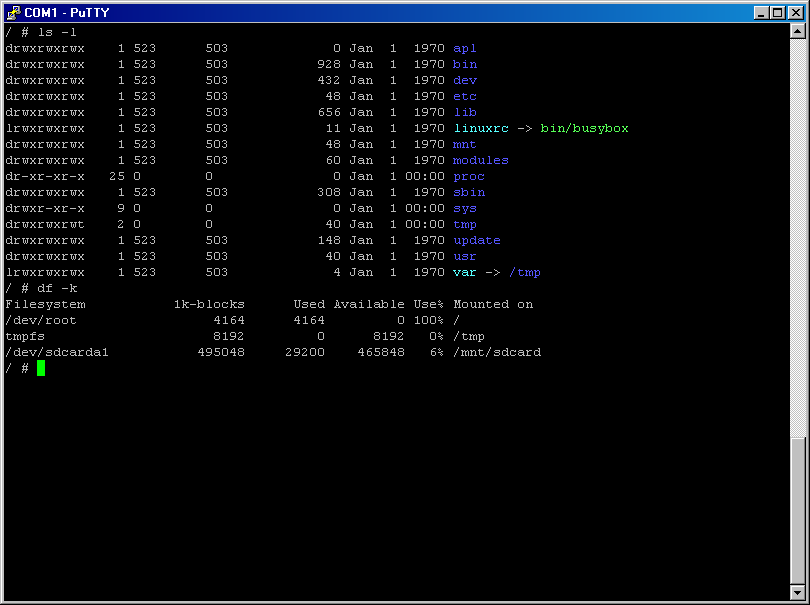Click the "Use%" column header
Screen dimensions: 810x605
coord(429,304)
